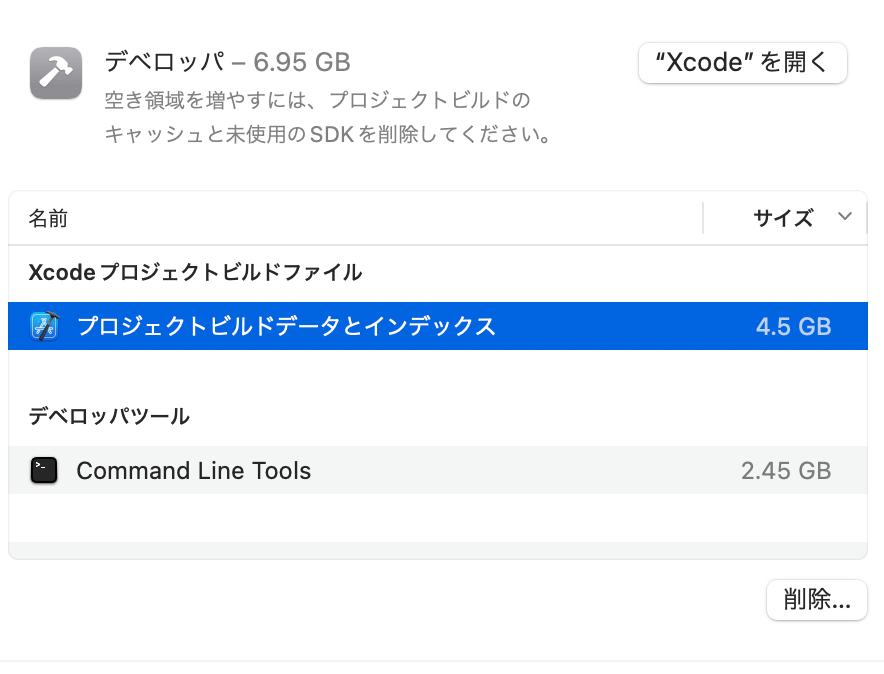Image resolution: width=884 pixels, height=674 pixels.
Task: Sort by the サイズ column header
Action: [783, 218]
